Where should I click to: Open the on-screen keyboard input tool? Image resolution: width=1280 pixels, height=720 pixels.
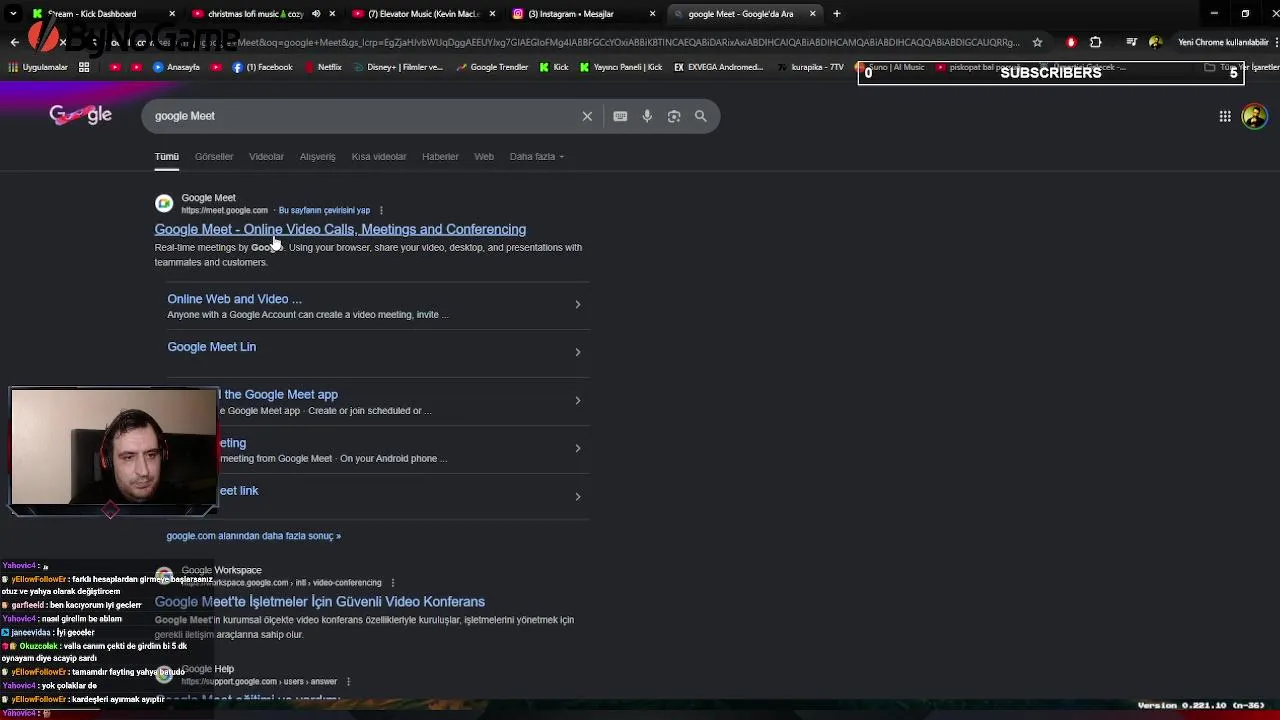(x=620, y=116)
